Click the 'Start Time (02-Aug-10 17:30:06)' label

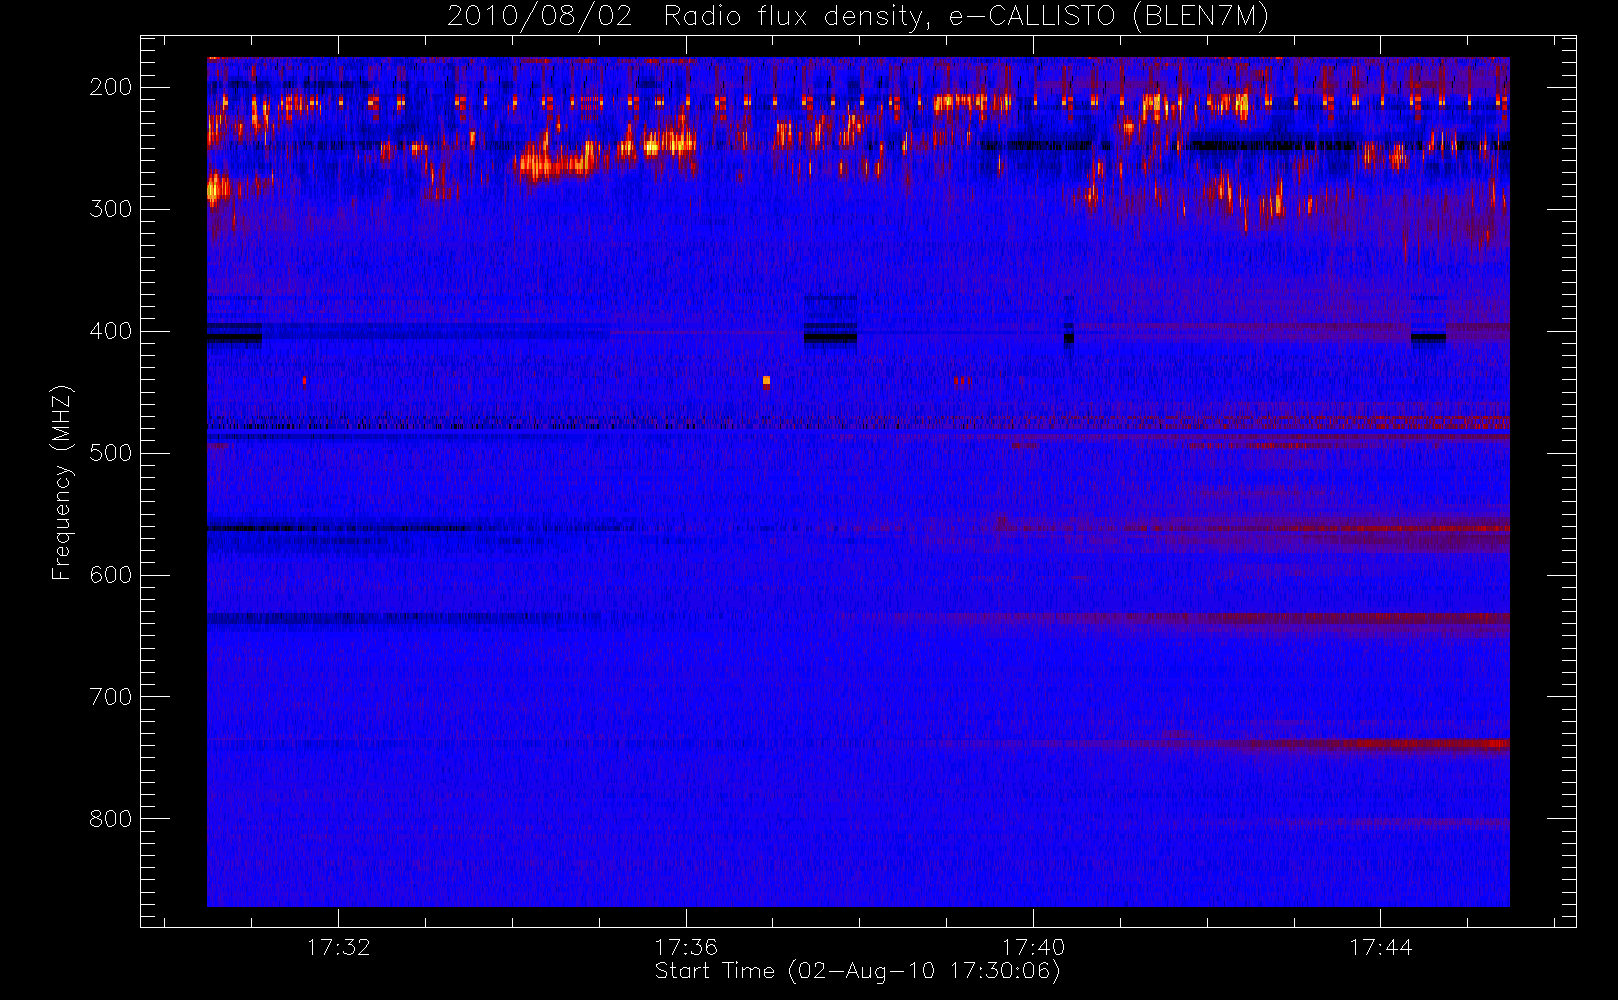click(857, 971)
